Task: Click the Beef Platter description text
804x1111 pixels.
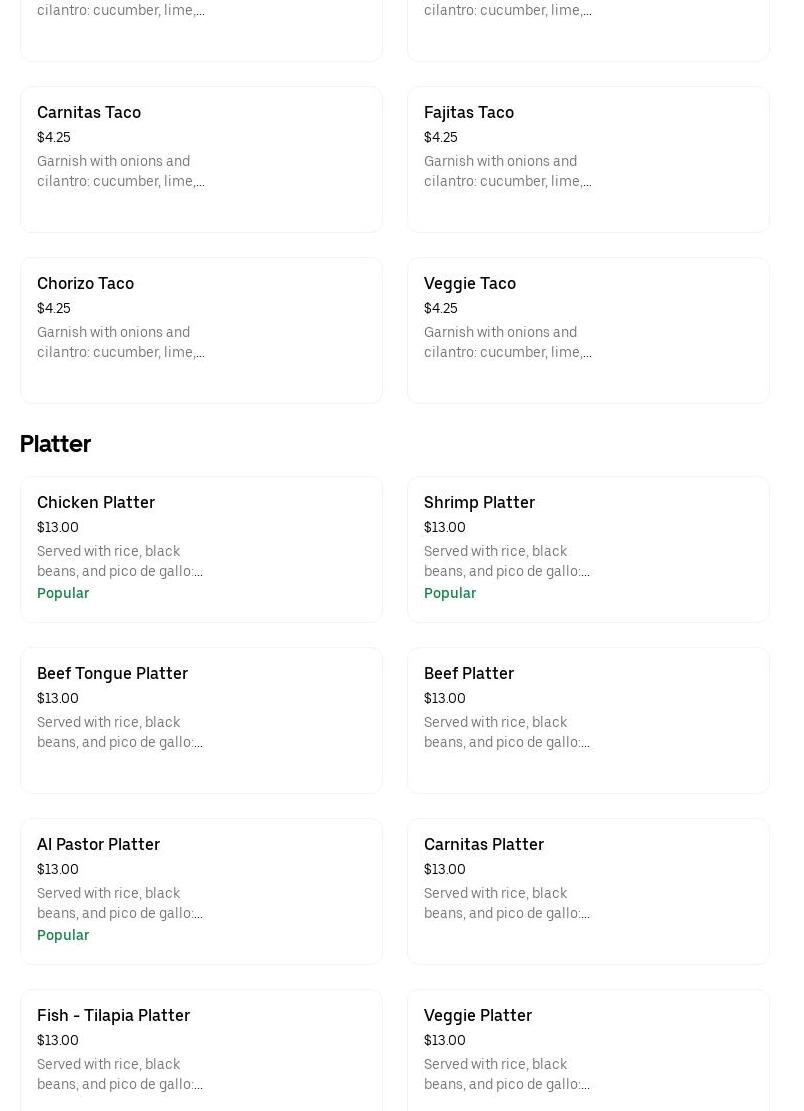Action: 506,733
